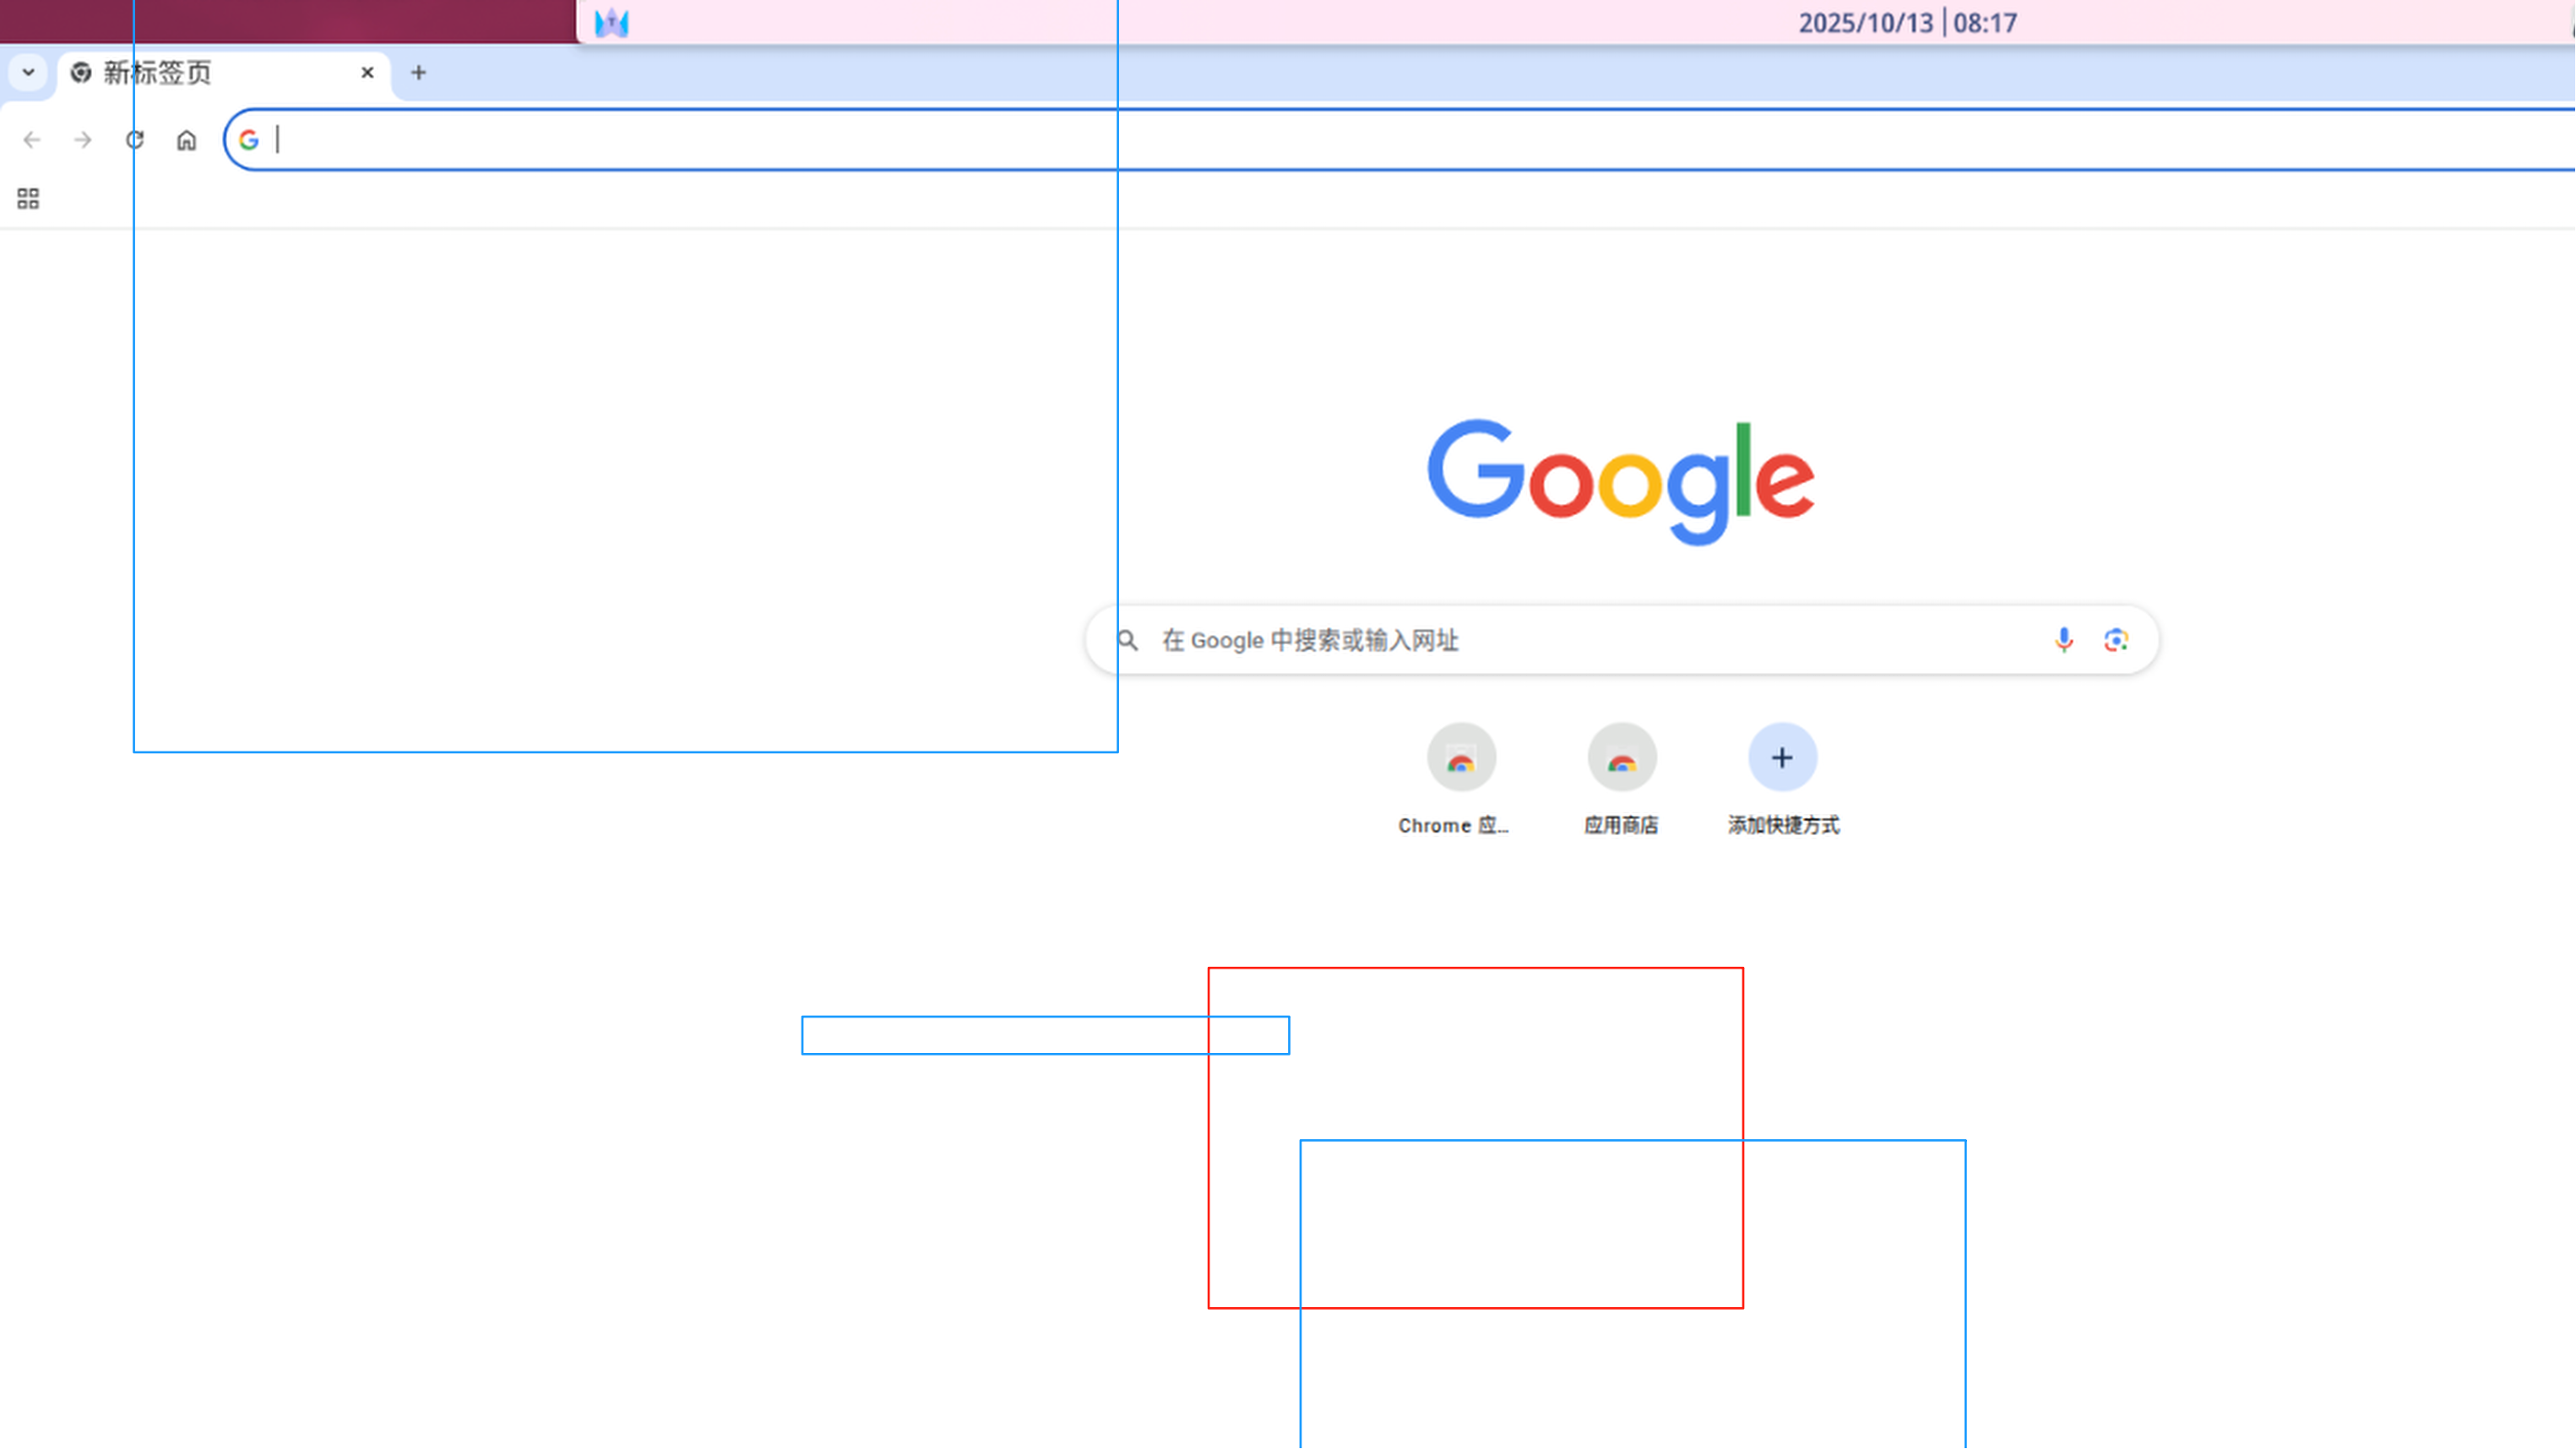Select the 新标签页 tab
The width and height of the screenshot is (2576, 1449).
pos(200,73)
